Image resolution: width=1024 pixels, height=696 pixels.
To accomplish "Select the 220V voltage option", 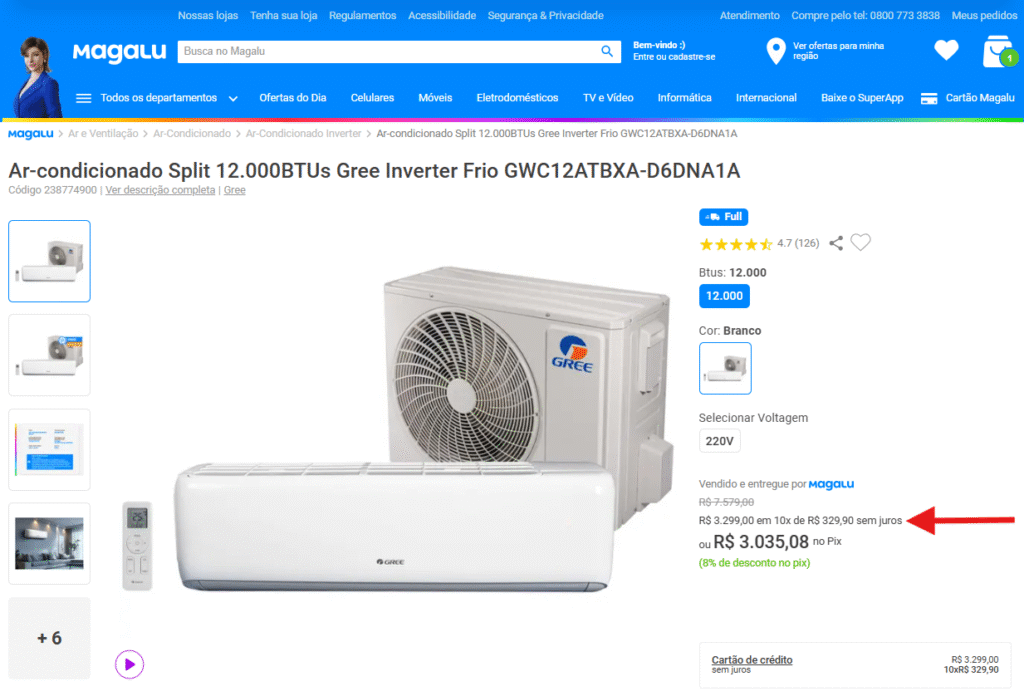I will (x=719, y=441).
